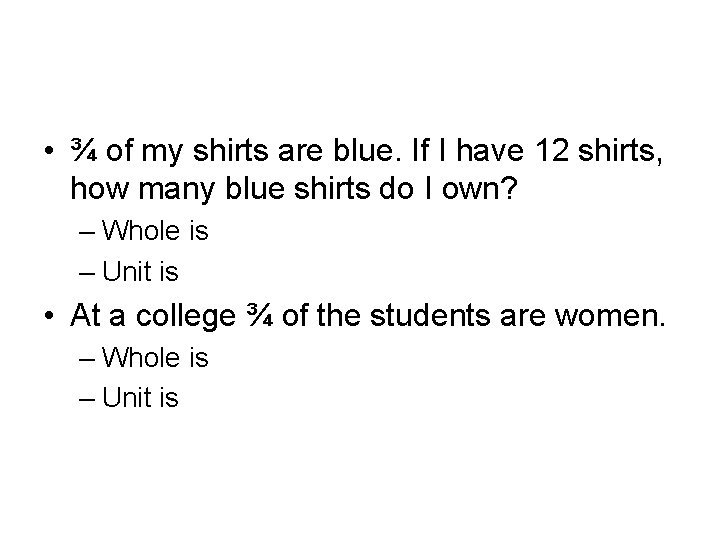Click 'Whole is' under the college statement

click(155, 357)
